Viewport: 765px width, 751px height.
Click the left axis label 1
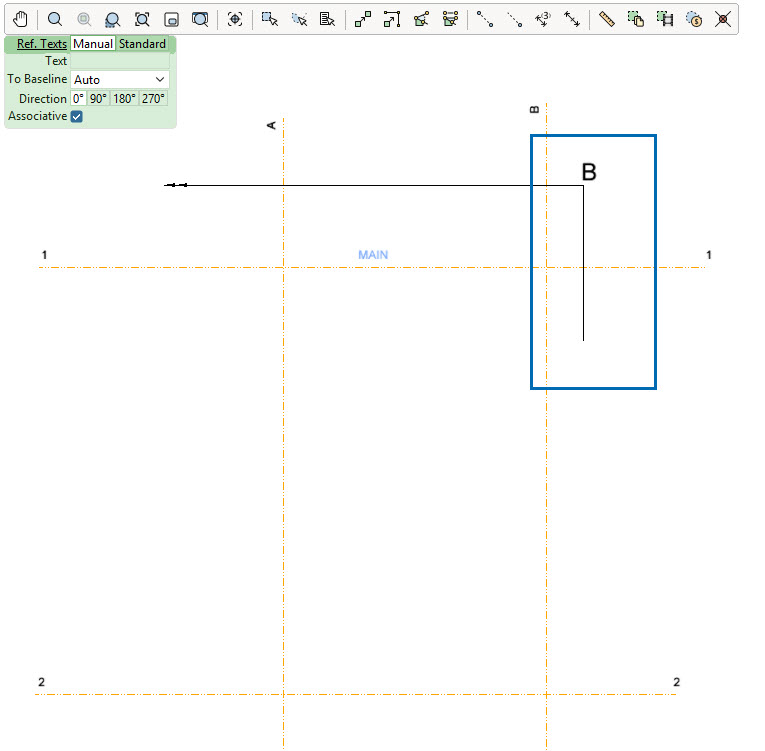[x=44, y=255]
